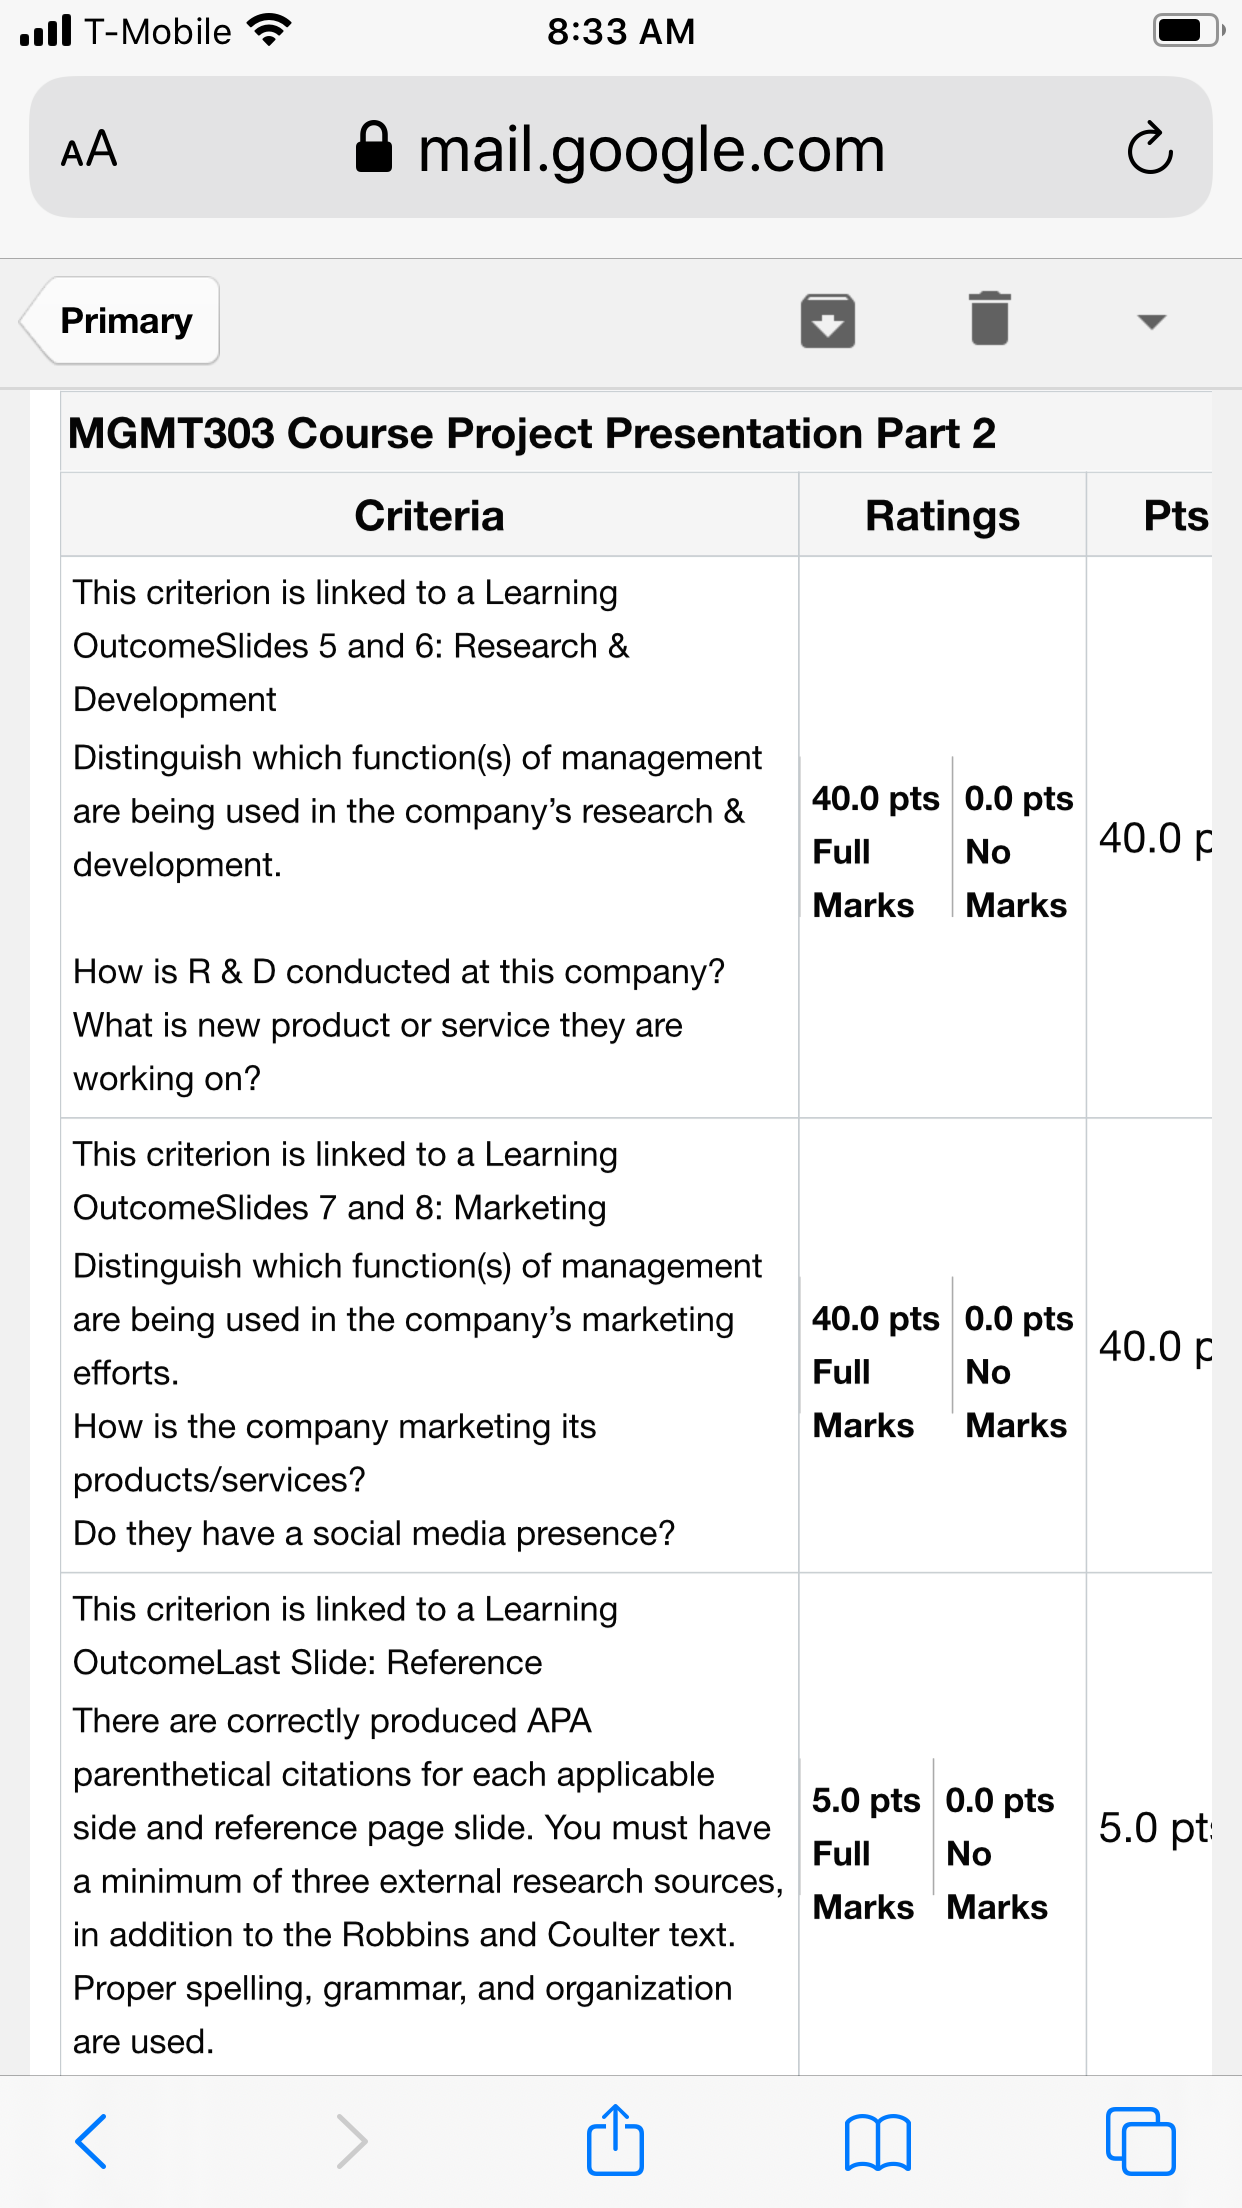
Task: Tap the padlock secure site icon
Action: coord(374,147)
